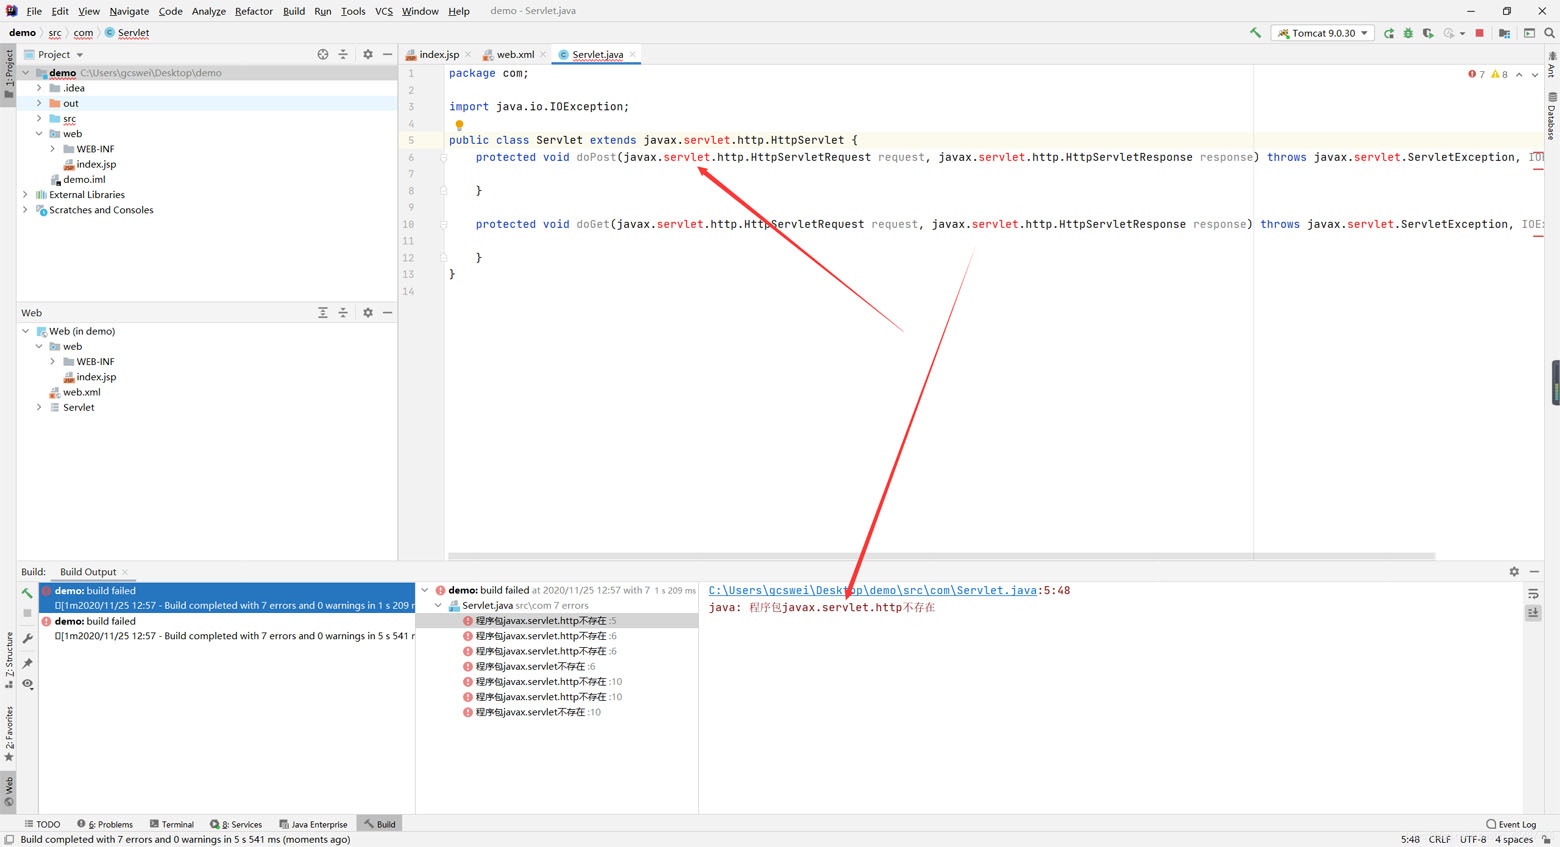Open the Terminal tool window button
The width and height of the screenshot is (1560, 847).
(171, 824)
